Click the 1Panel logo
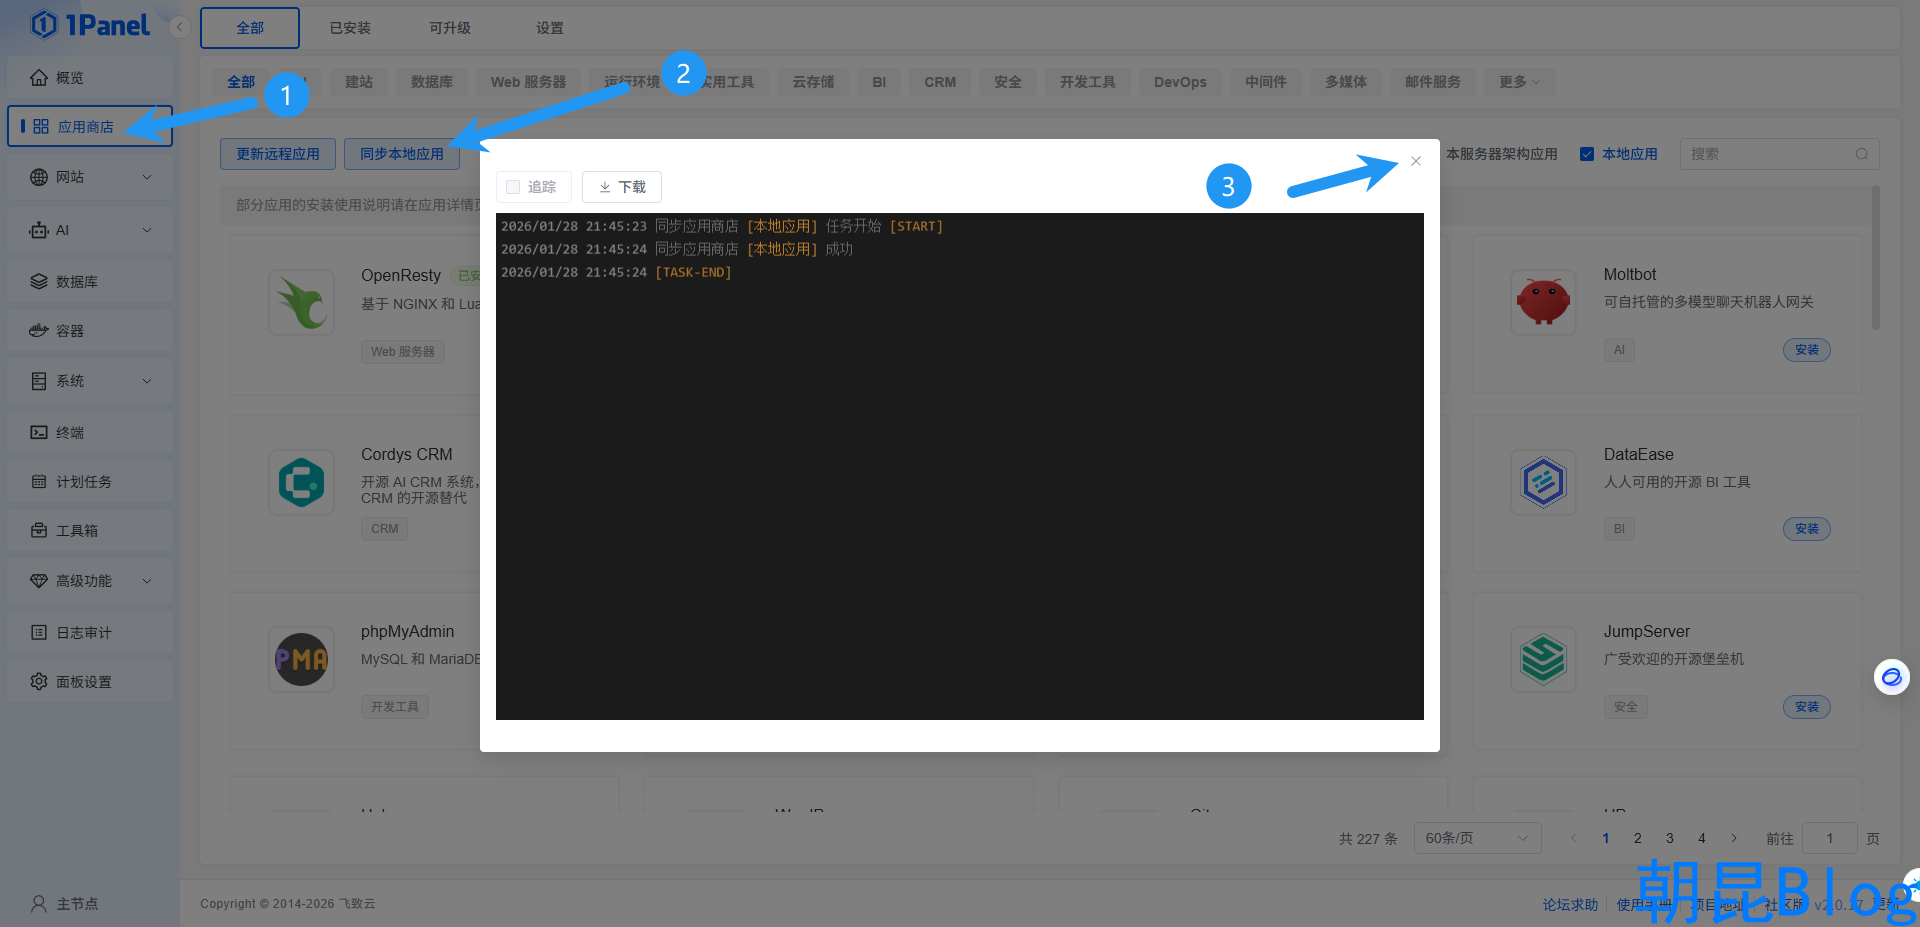The image size is (1920, 927). tap(90, 25)
